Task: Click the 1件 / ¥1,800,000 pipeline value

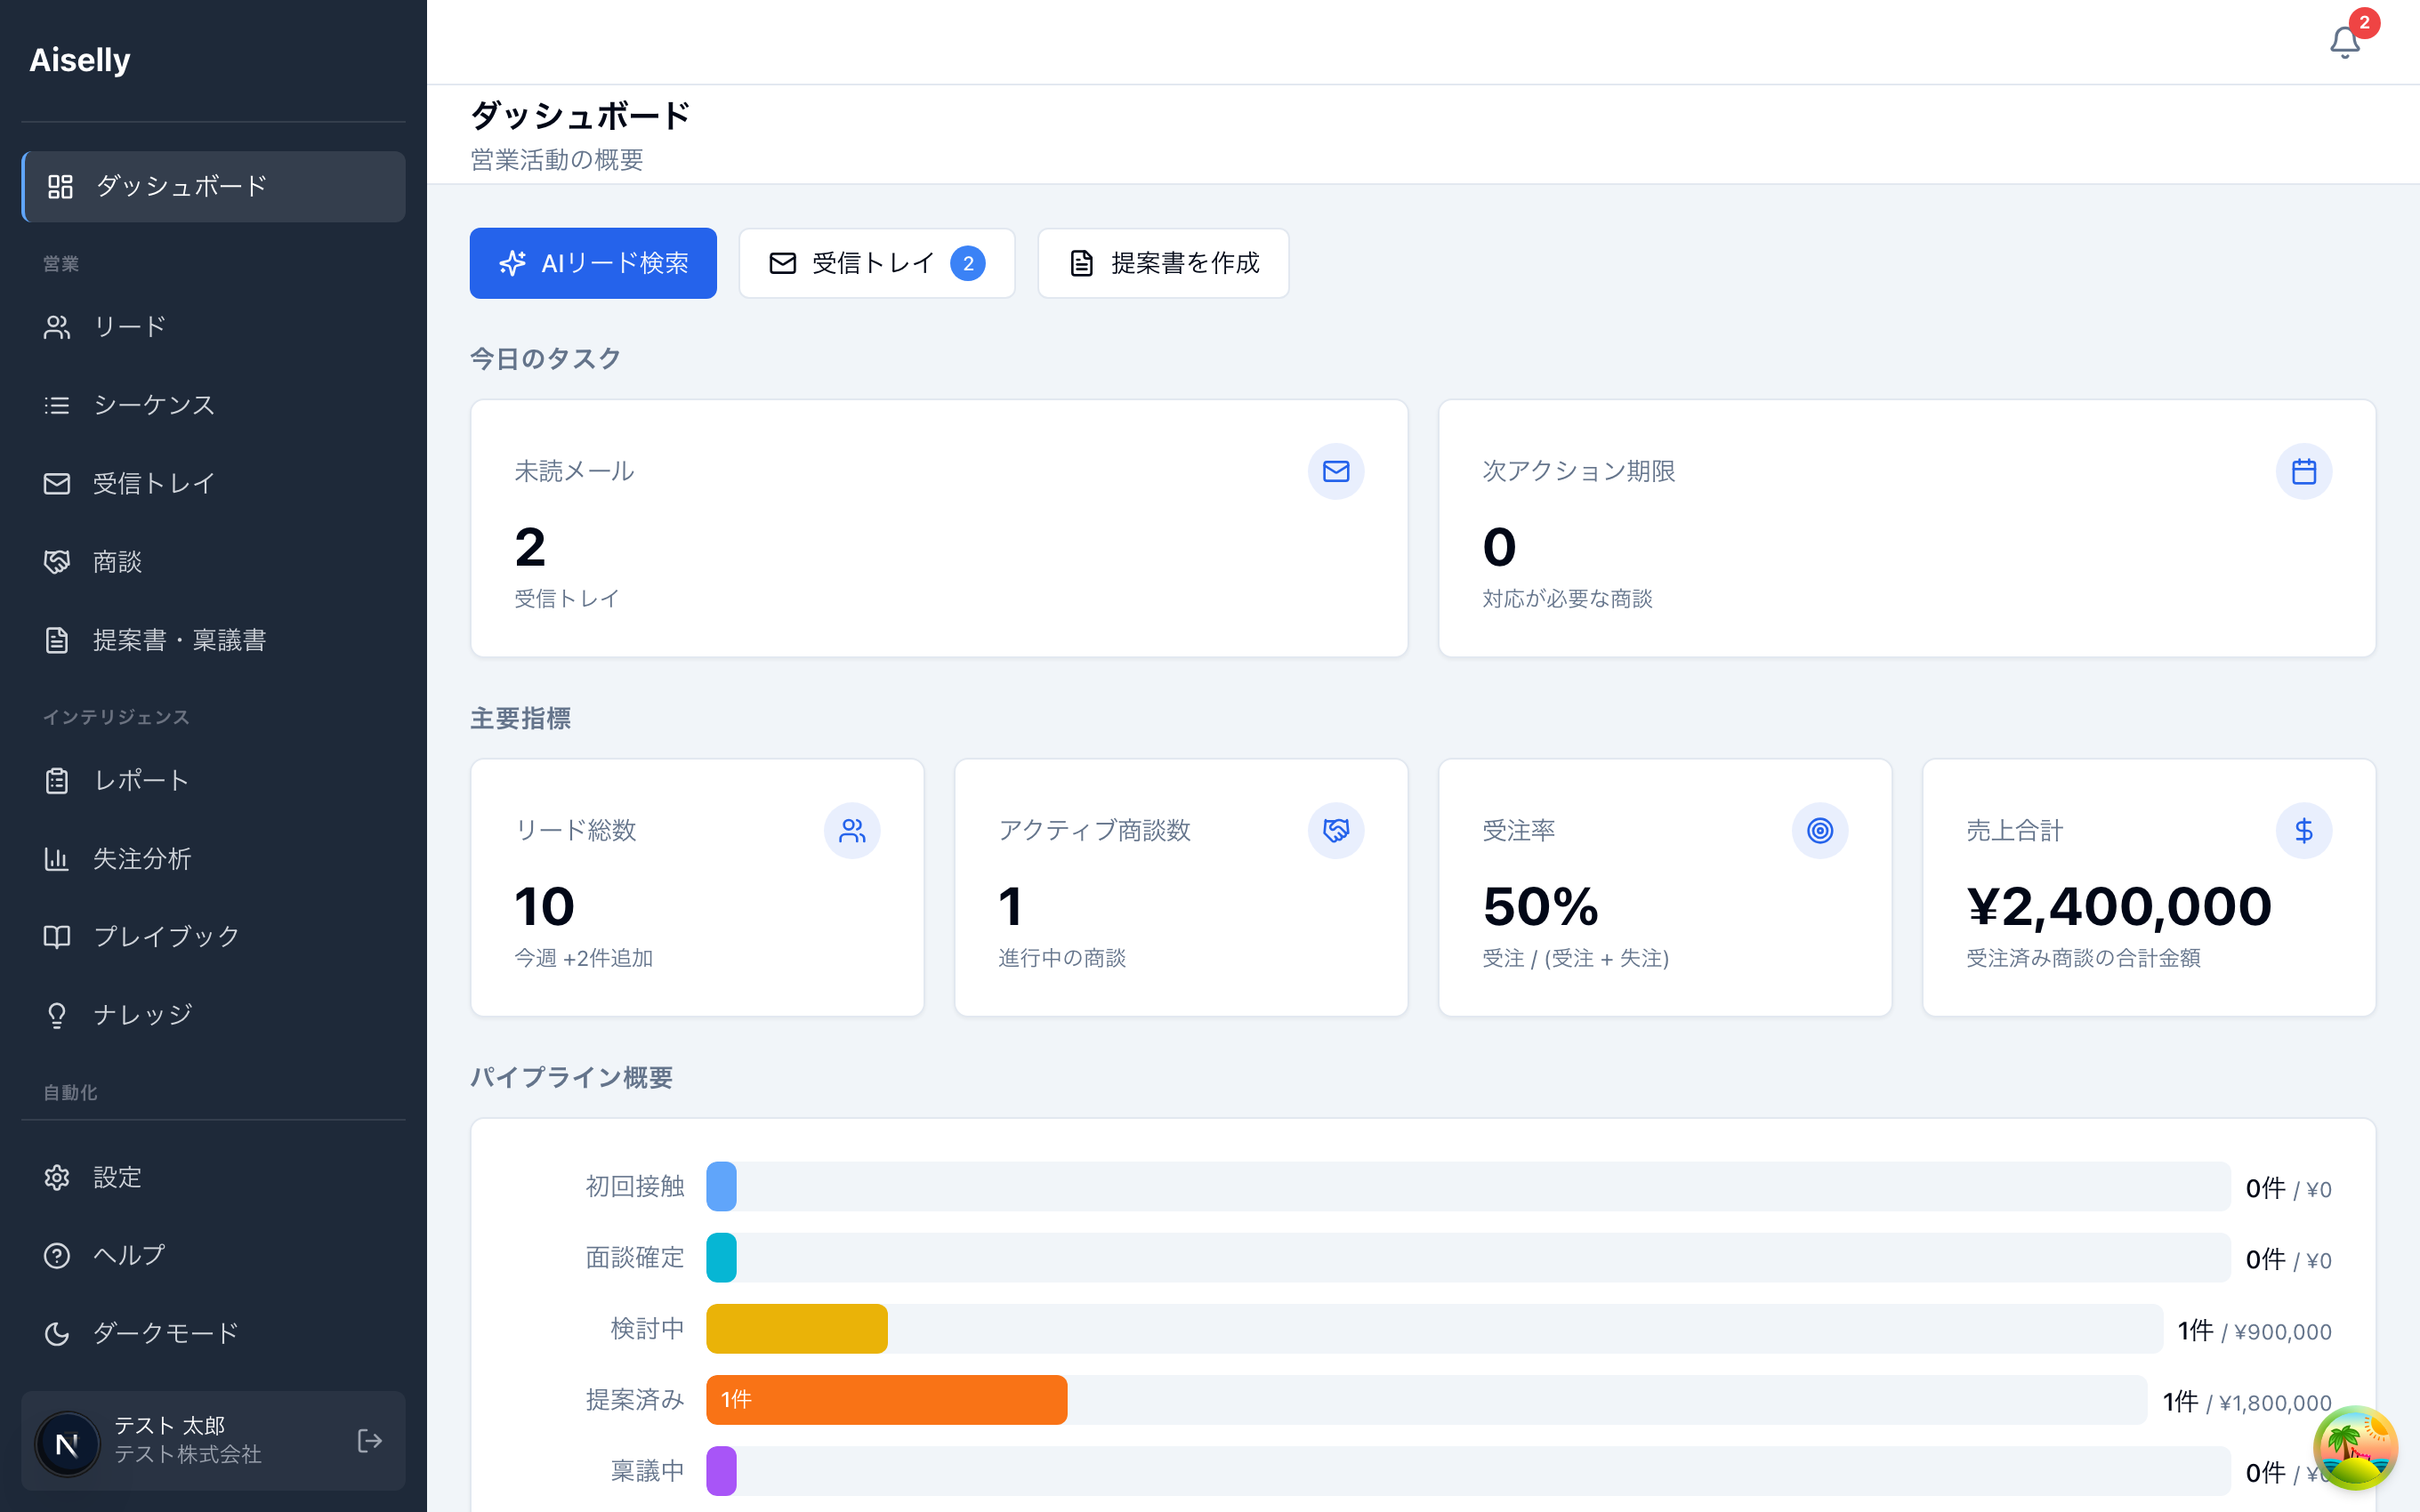Action: tap(2246, 1402)
